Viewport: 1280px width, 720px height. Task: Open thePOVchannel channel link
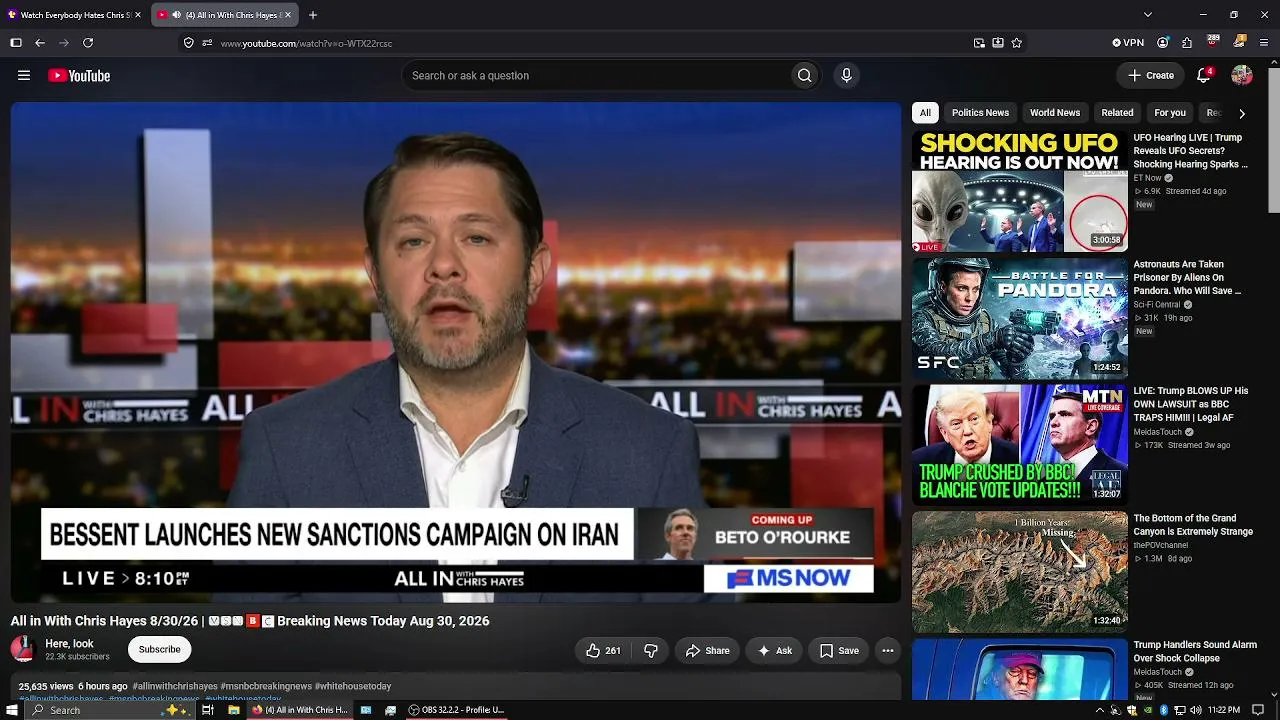coord(1161,545)
